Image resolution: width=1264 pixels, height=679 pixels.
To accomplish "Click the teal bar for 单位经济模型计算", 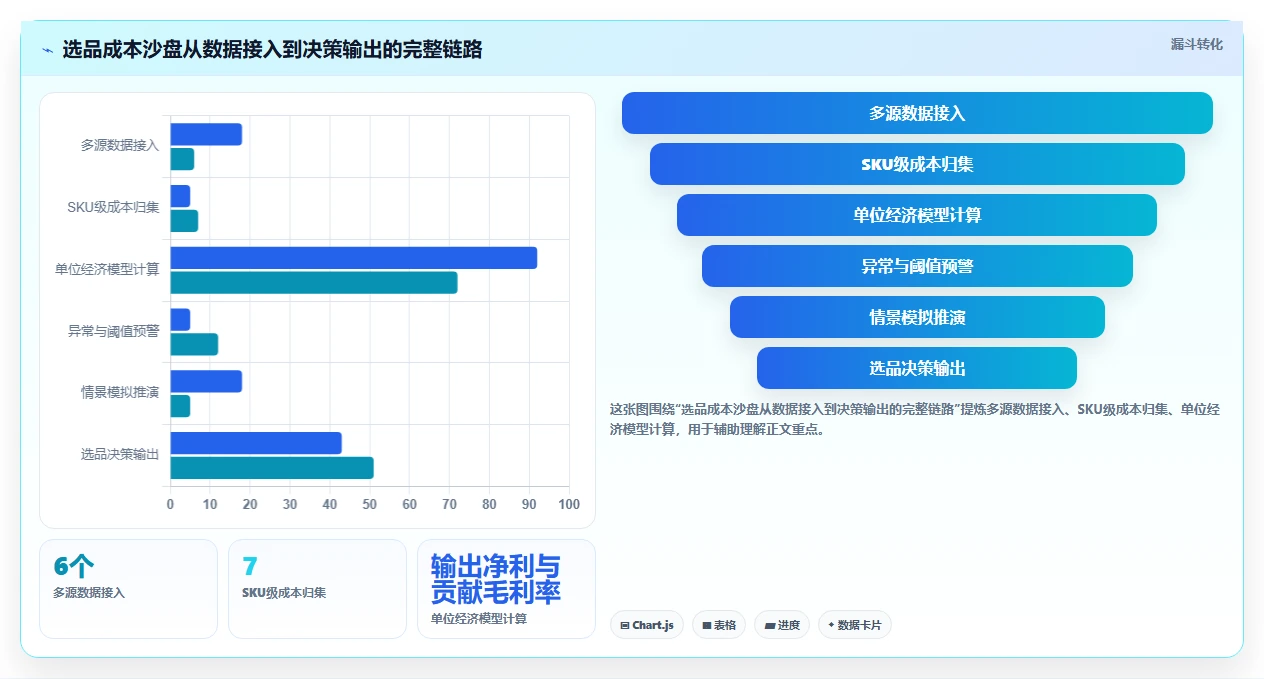I will tap(313, 283).
